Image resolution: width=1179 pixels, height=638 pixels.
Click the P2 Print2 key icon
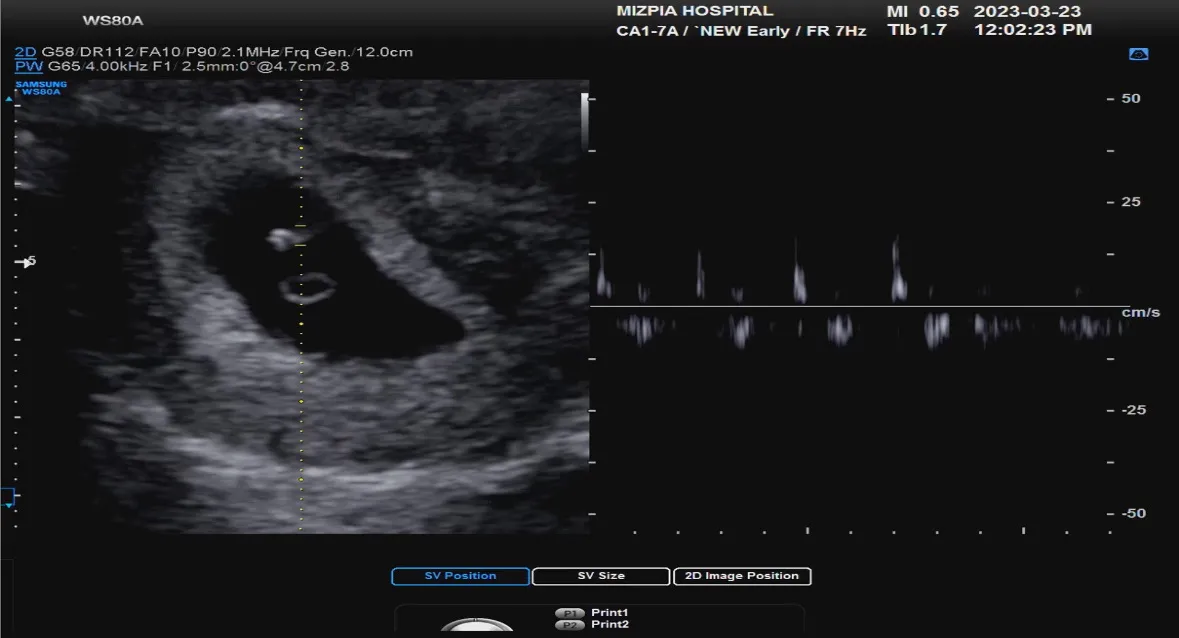click(x=569, y=624)
